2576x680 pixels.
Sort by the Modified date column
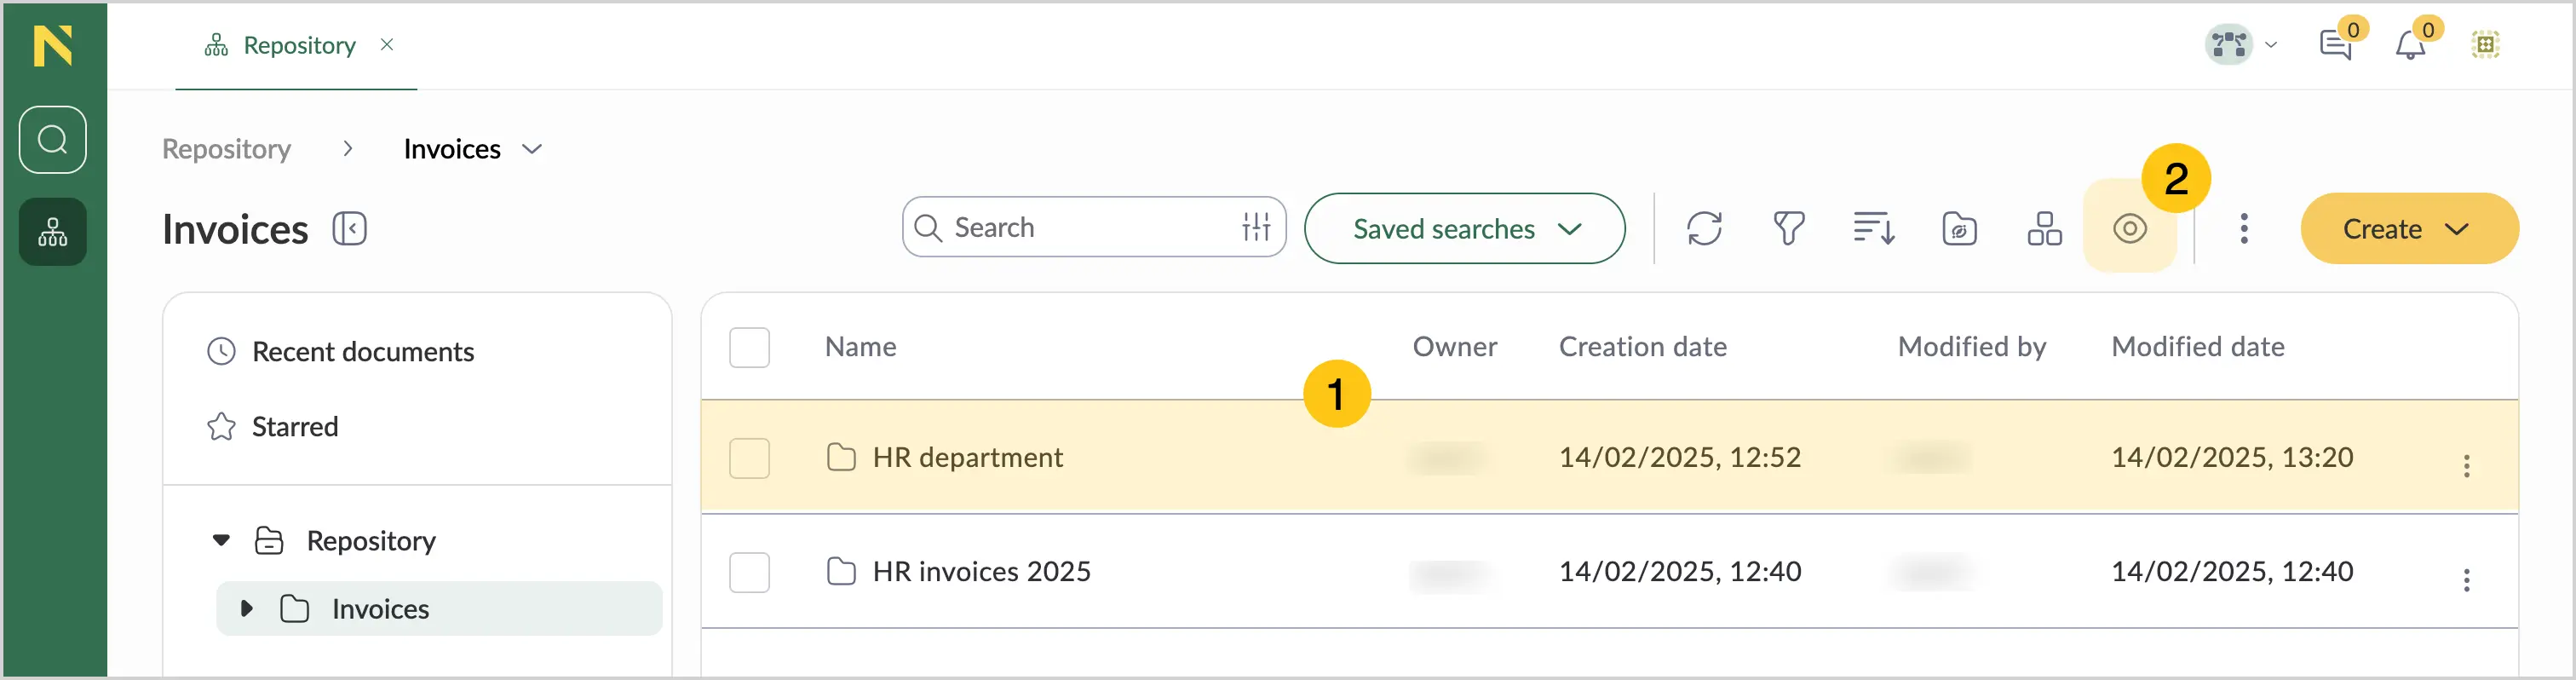coord(2198,347)
